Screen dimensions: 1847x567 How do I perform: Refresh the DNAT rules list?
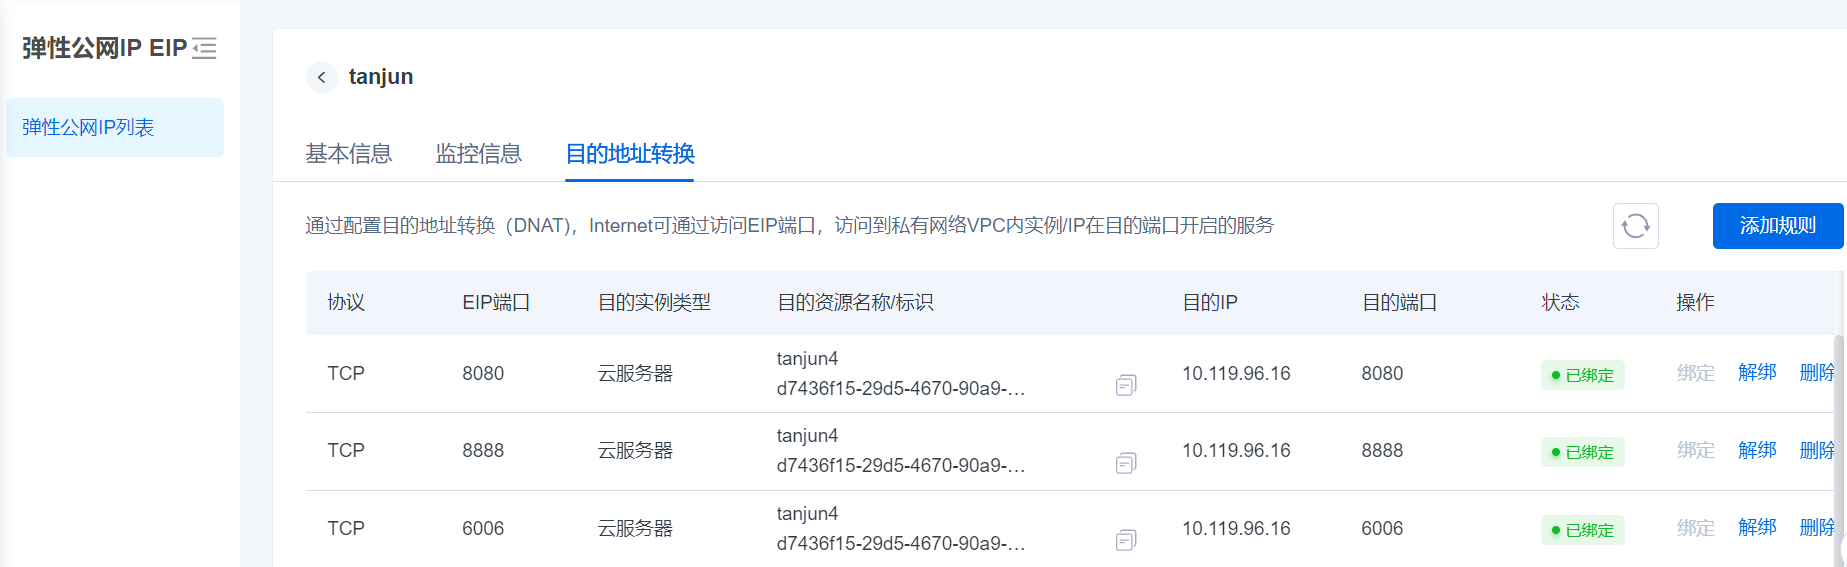1635,226
